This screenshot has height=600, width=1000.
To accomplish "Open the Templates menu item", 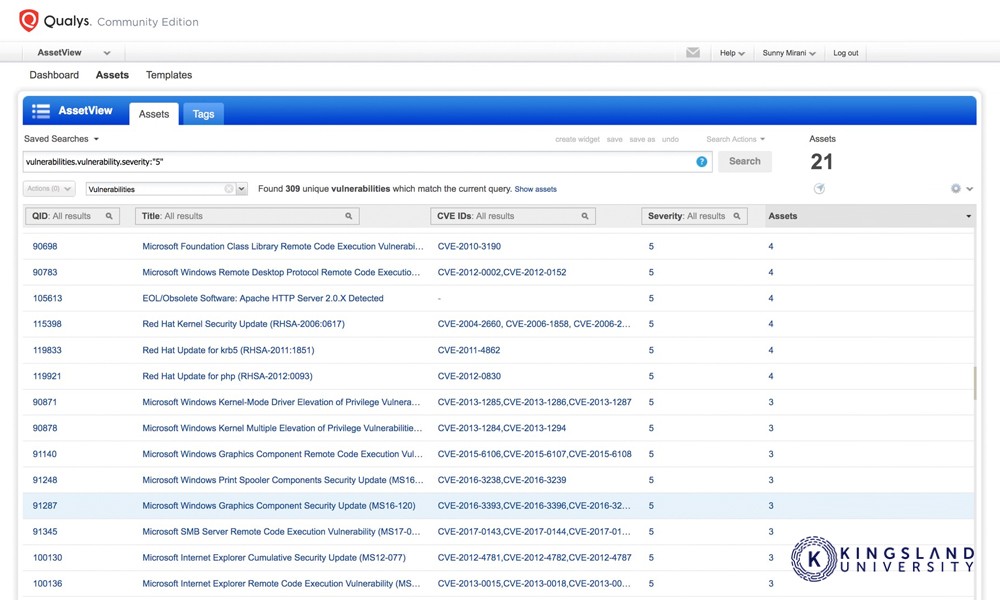I will (169, 75).
